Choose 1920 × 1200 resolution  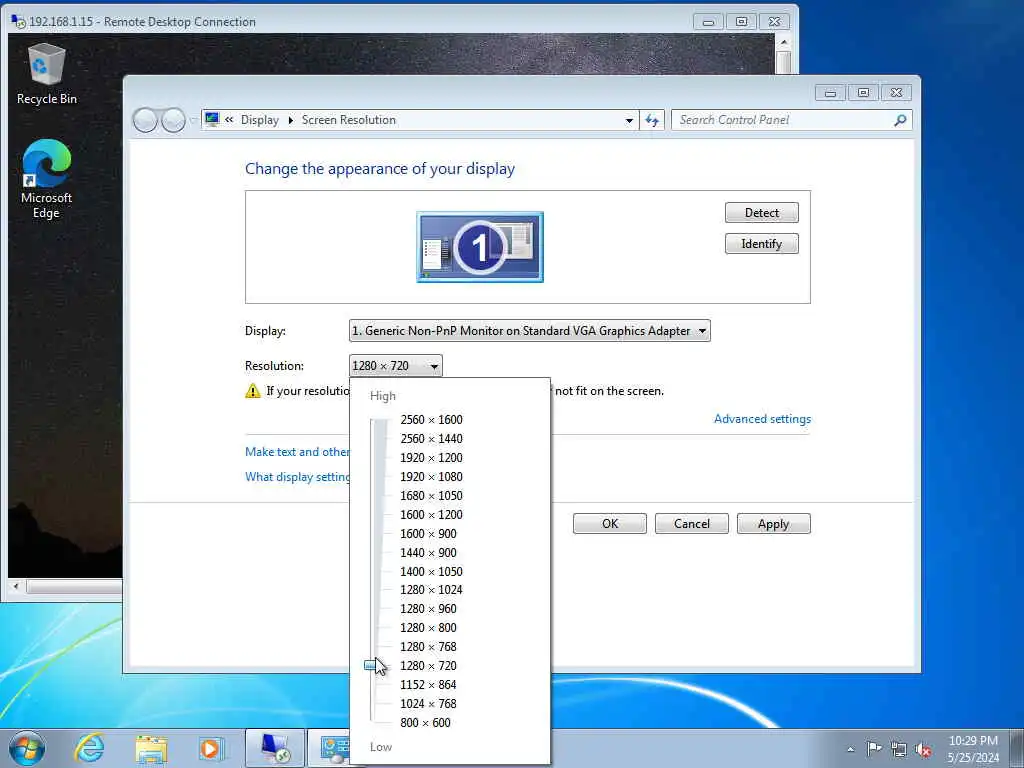pyautogui.click(x=431, y=457)
